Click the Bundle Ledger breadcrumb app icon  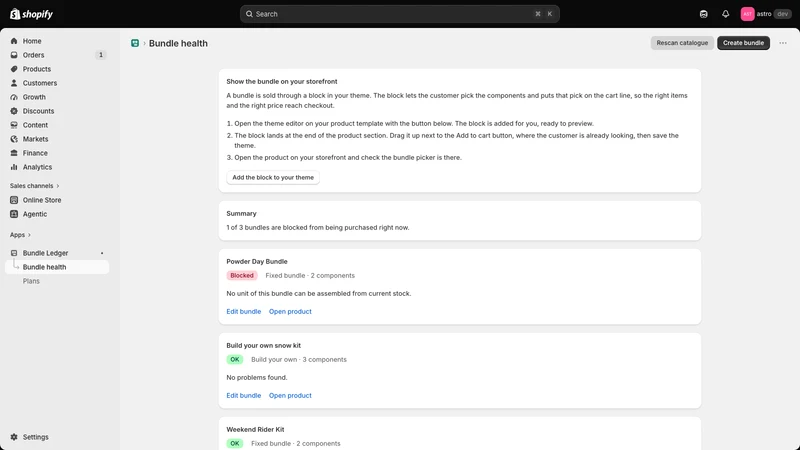coord(135,43)
